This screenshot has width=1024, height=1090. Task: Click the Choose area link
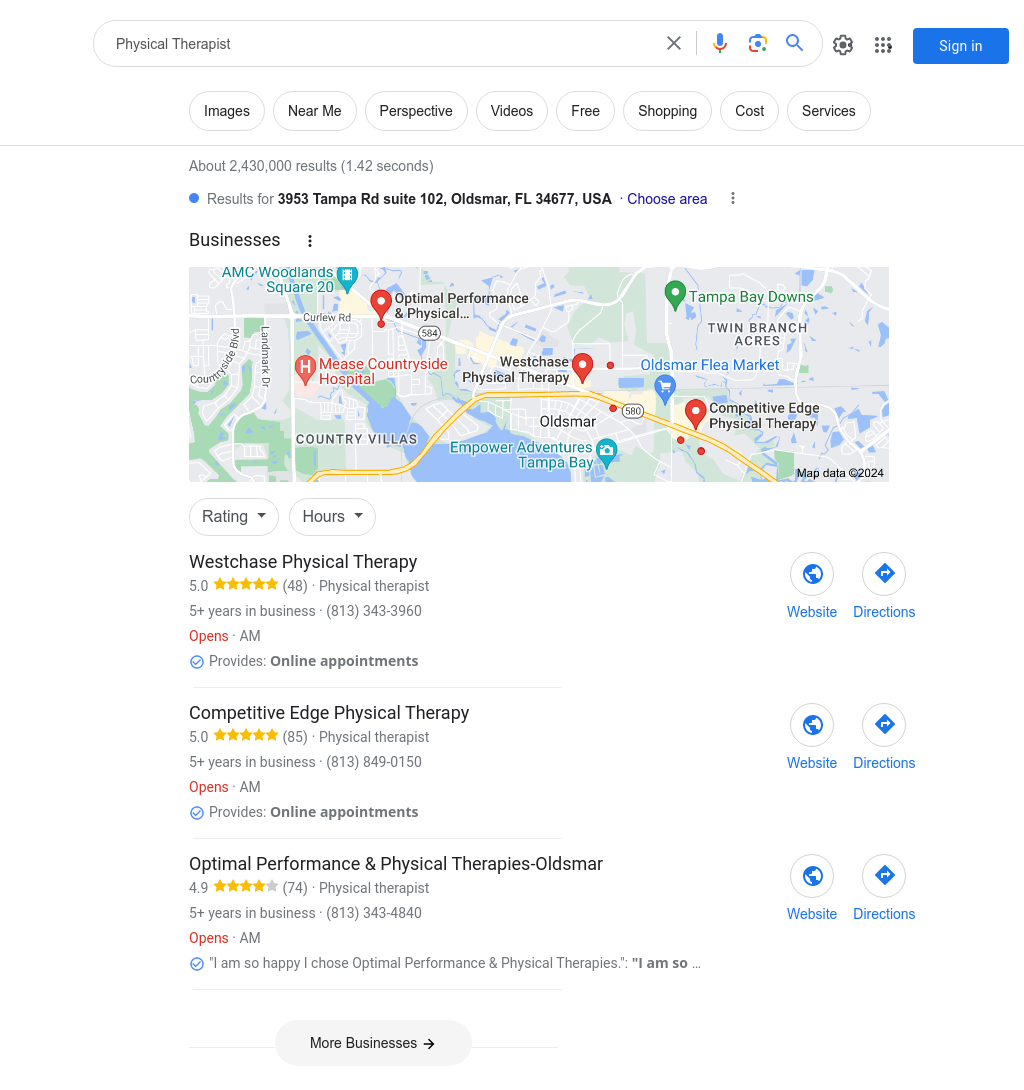[x=667, y=199]
